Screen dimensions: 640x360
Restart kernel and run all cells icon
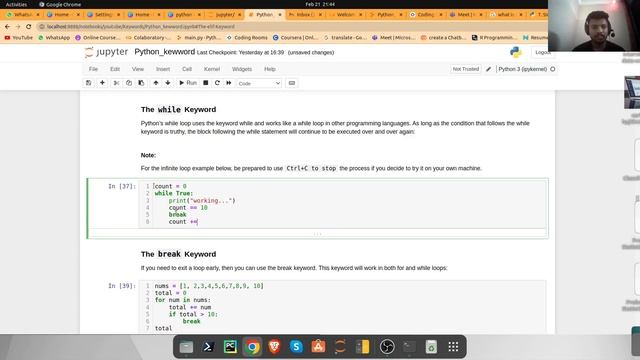point(229,83)
